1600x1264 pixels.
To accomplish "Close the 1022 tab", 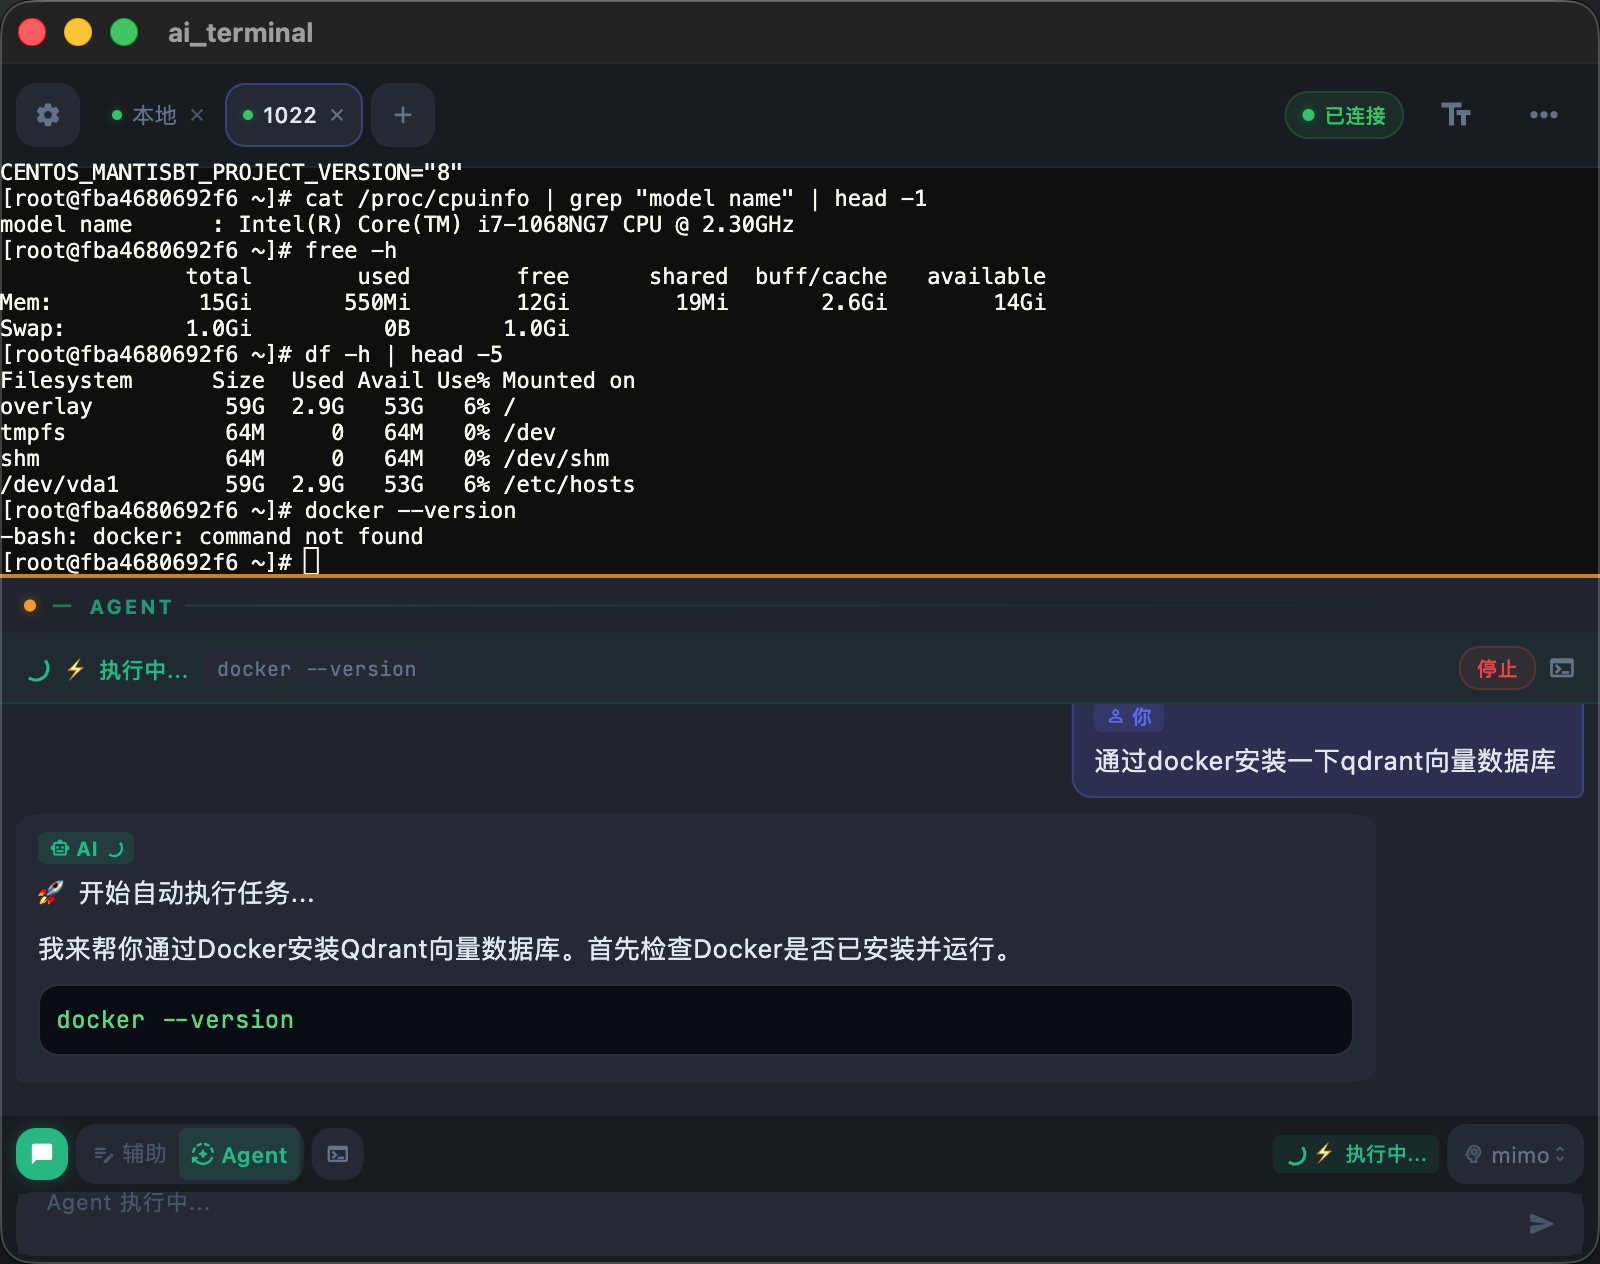I will [x=337, y=115].
